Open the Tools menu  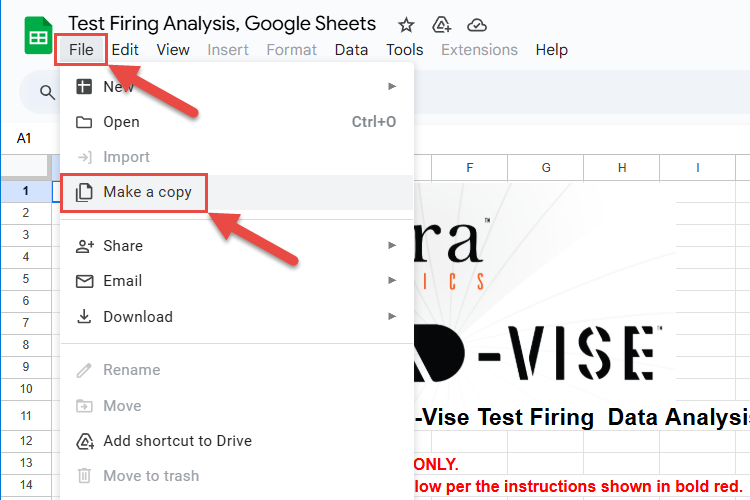click(x=405, y=50)
